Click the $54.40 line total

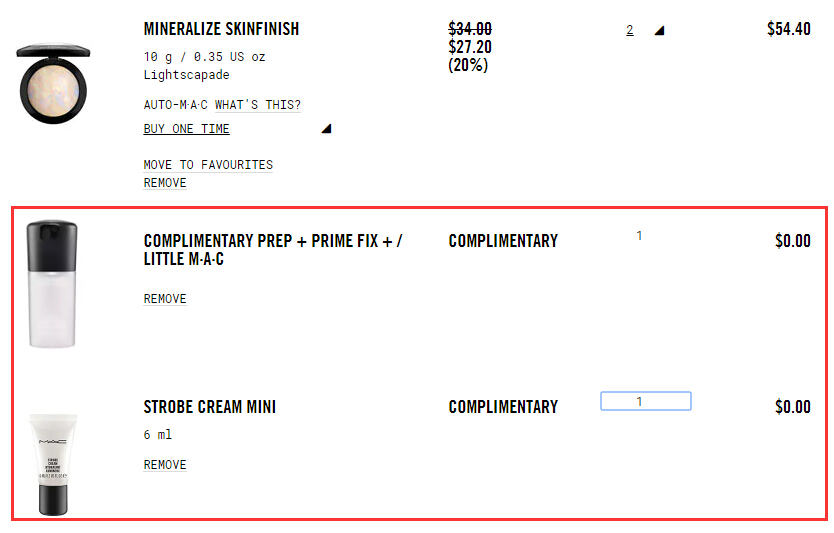pyautogui.click(x=788, y=29)
